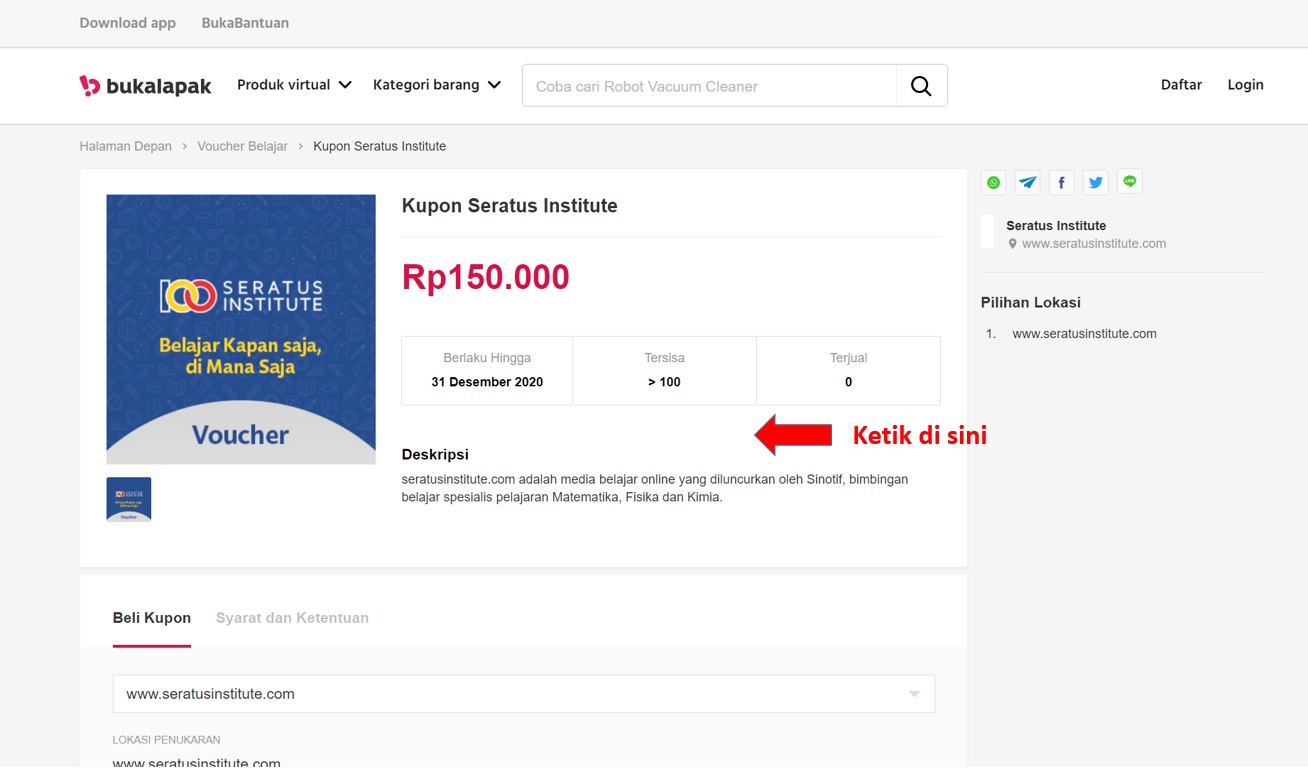The height and width of the screenshot is (768, 1308).
Task: Select the Beli Kupon tab
Action: tap(152, 618)
